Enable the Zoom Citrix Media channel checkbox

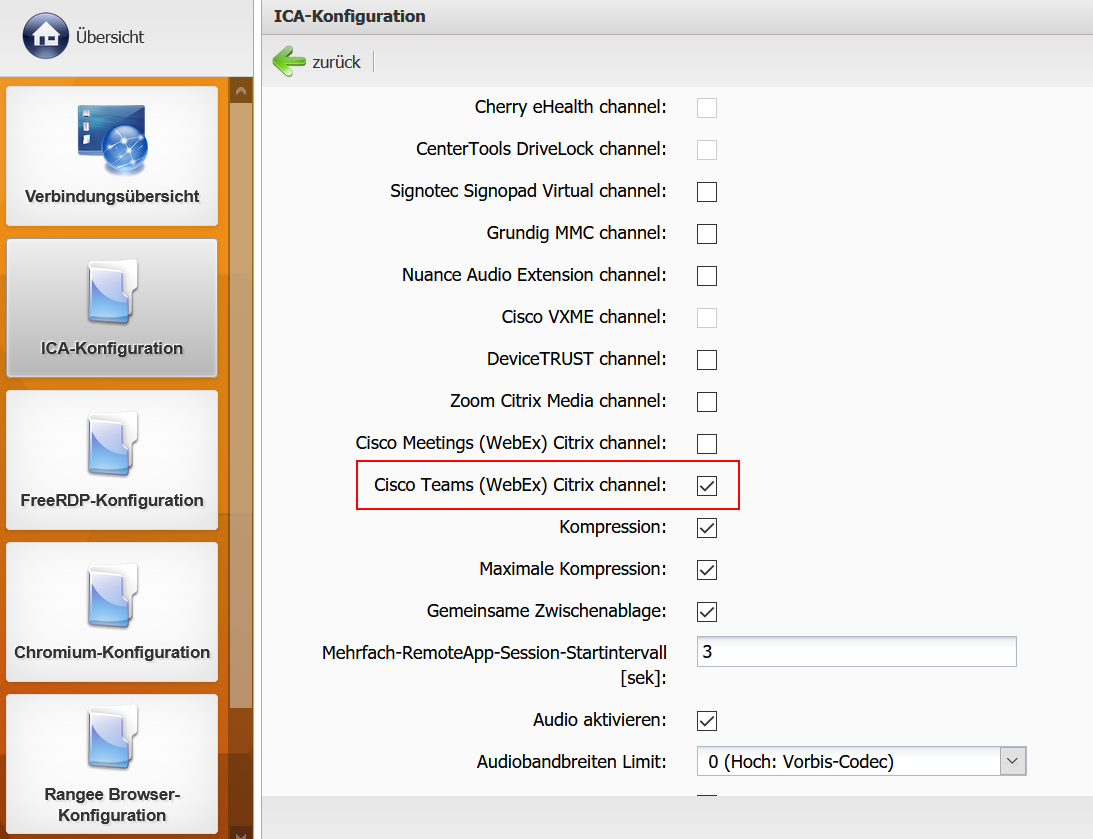click(707, 401)
